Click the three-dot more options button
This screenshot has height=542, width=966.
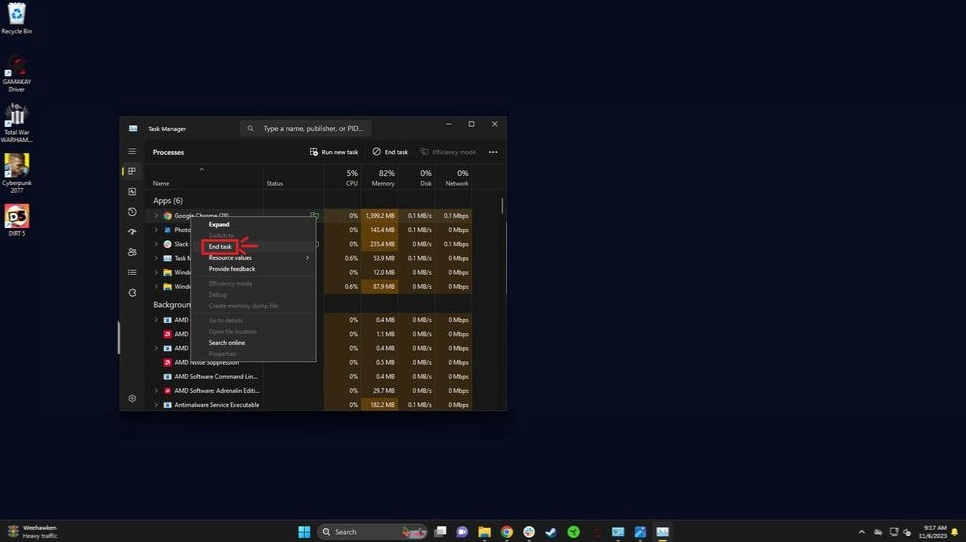(493, 152)
